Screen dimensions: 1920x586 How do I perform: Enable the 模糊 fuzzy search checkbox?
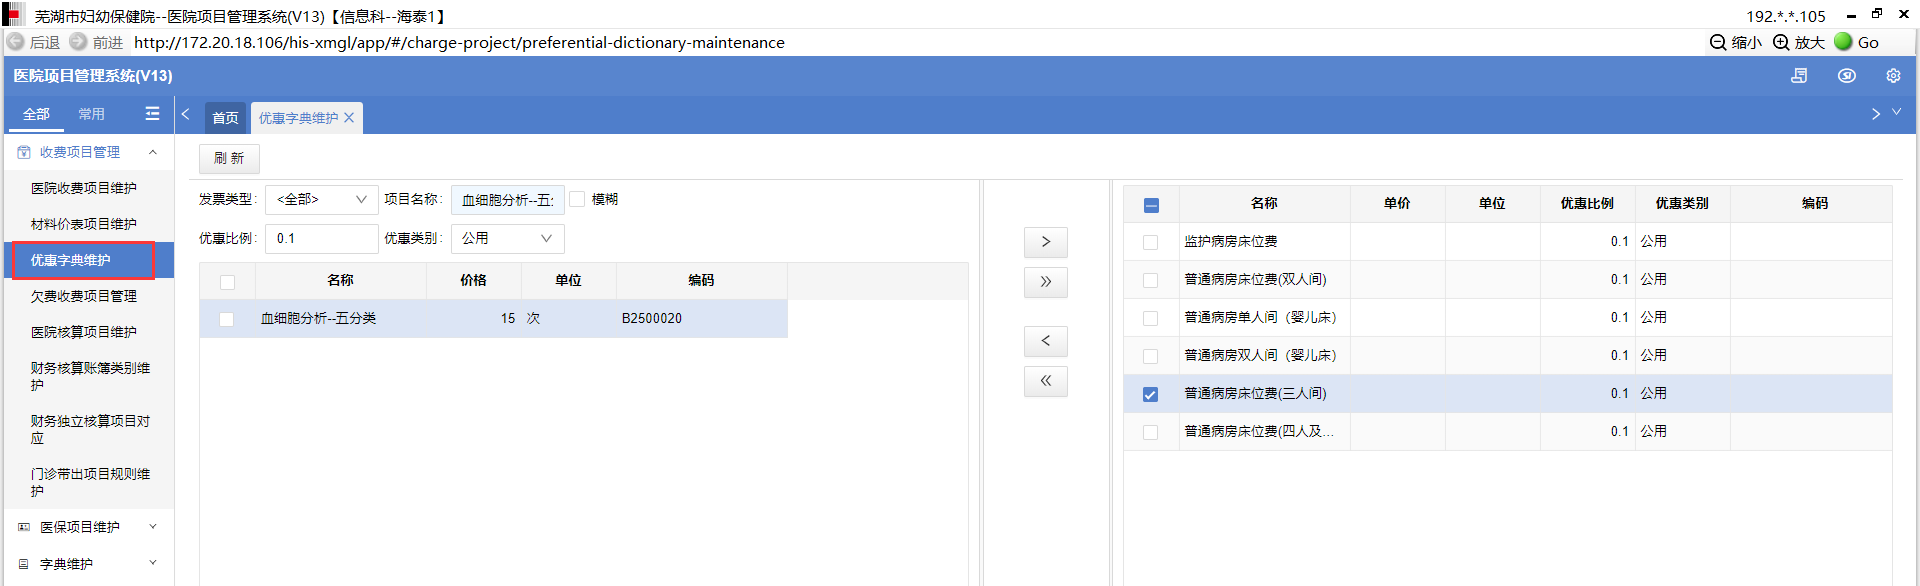[x=577, y=199]
